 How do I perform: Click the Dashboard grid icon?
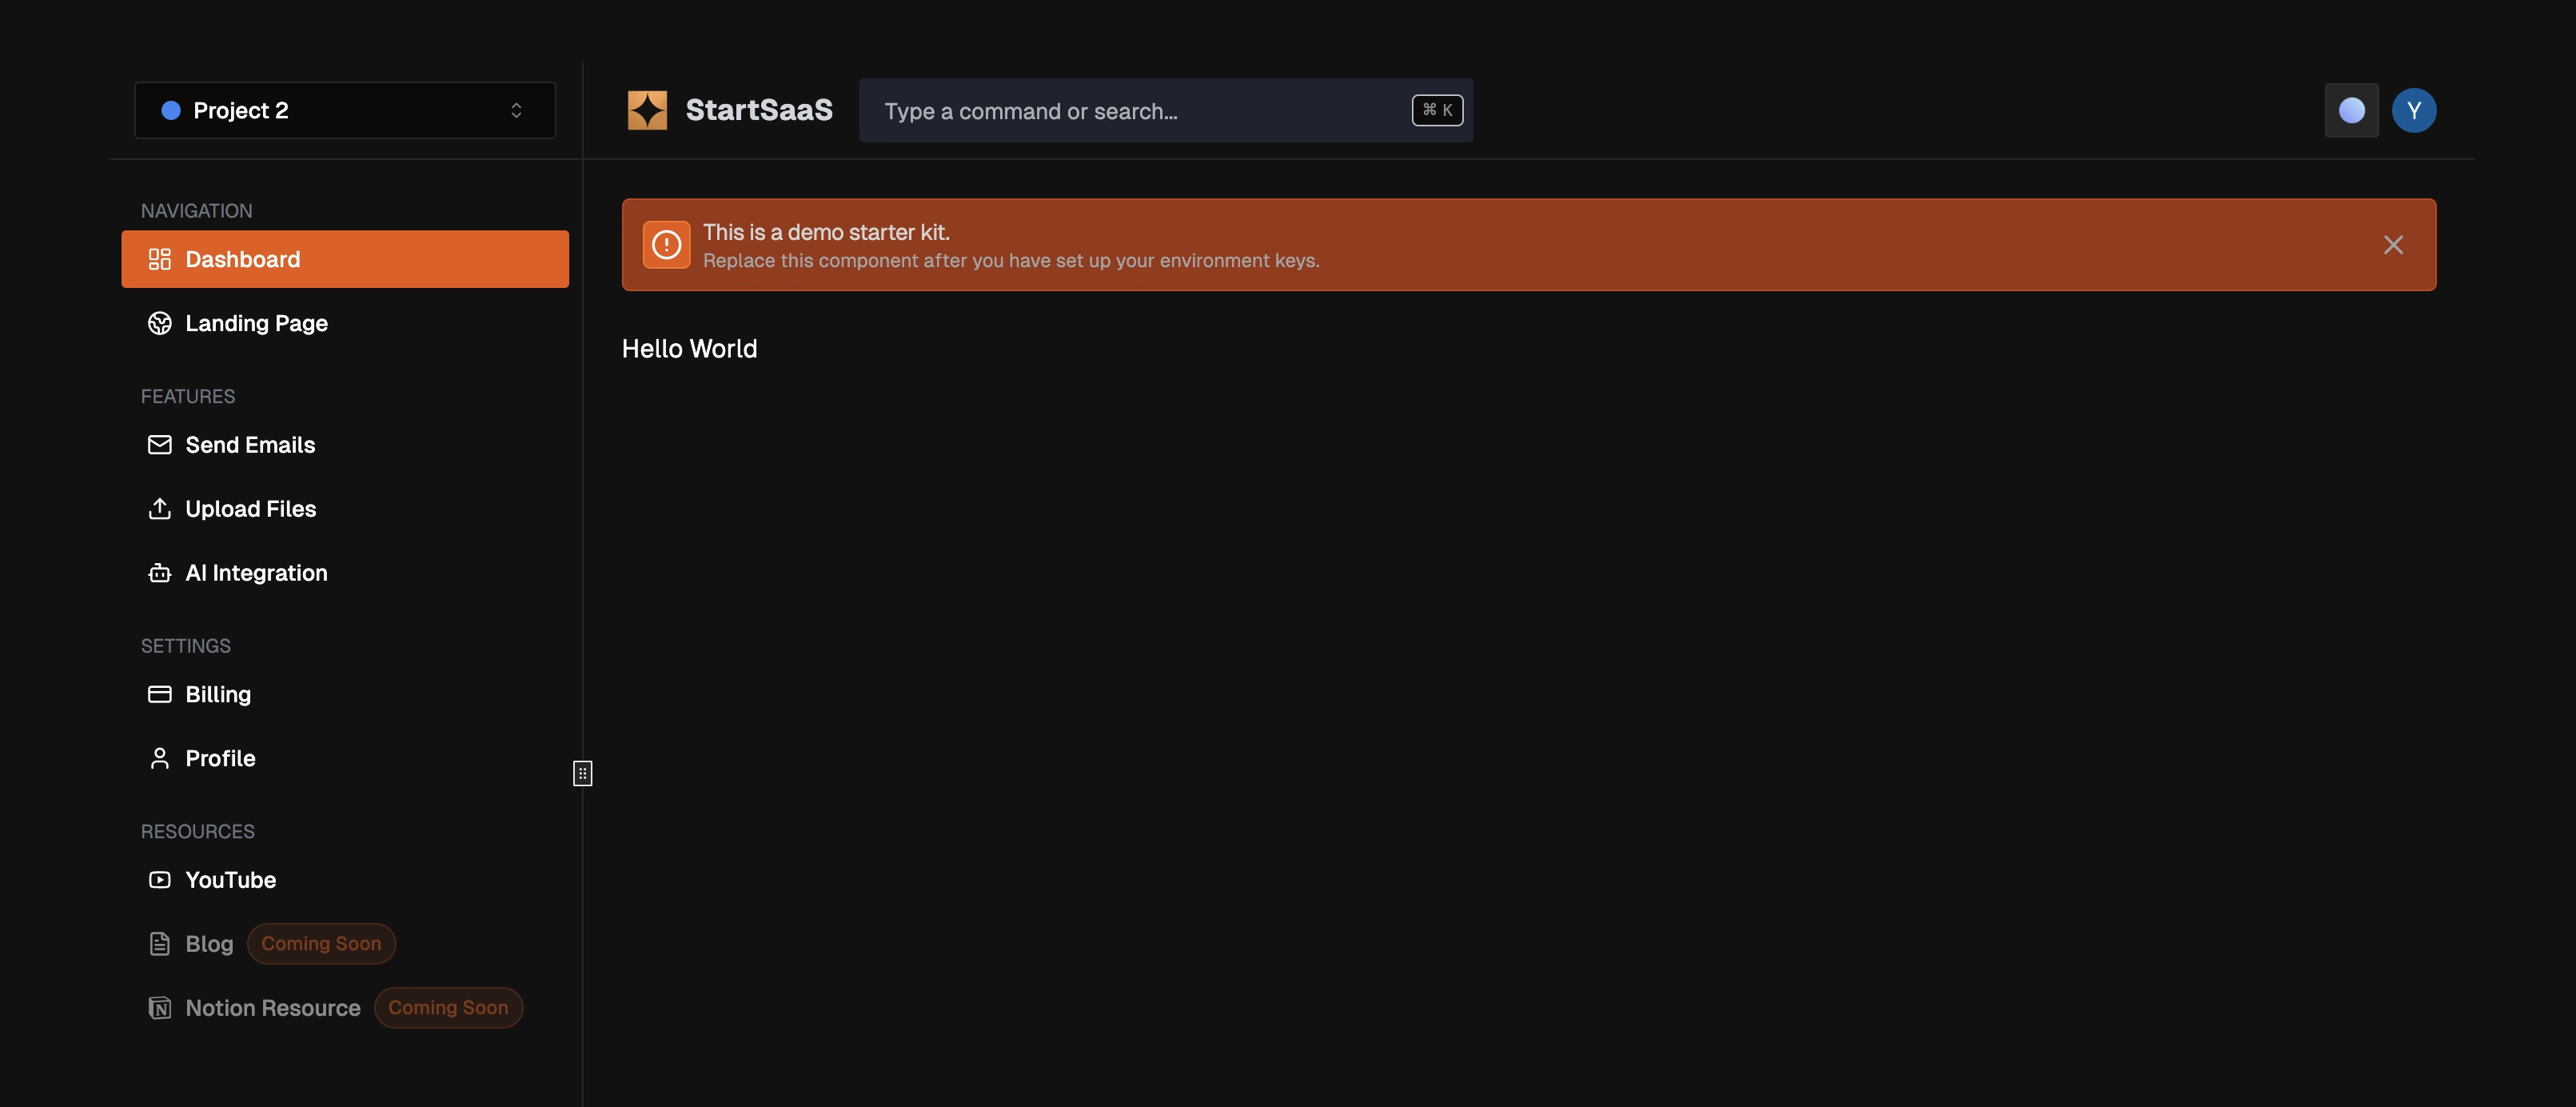click(159, 259)
